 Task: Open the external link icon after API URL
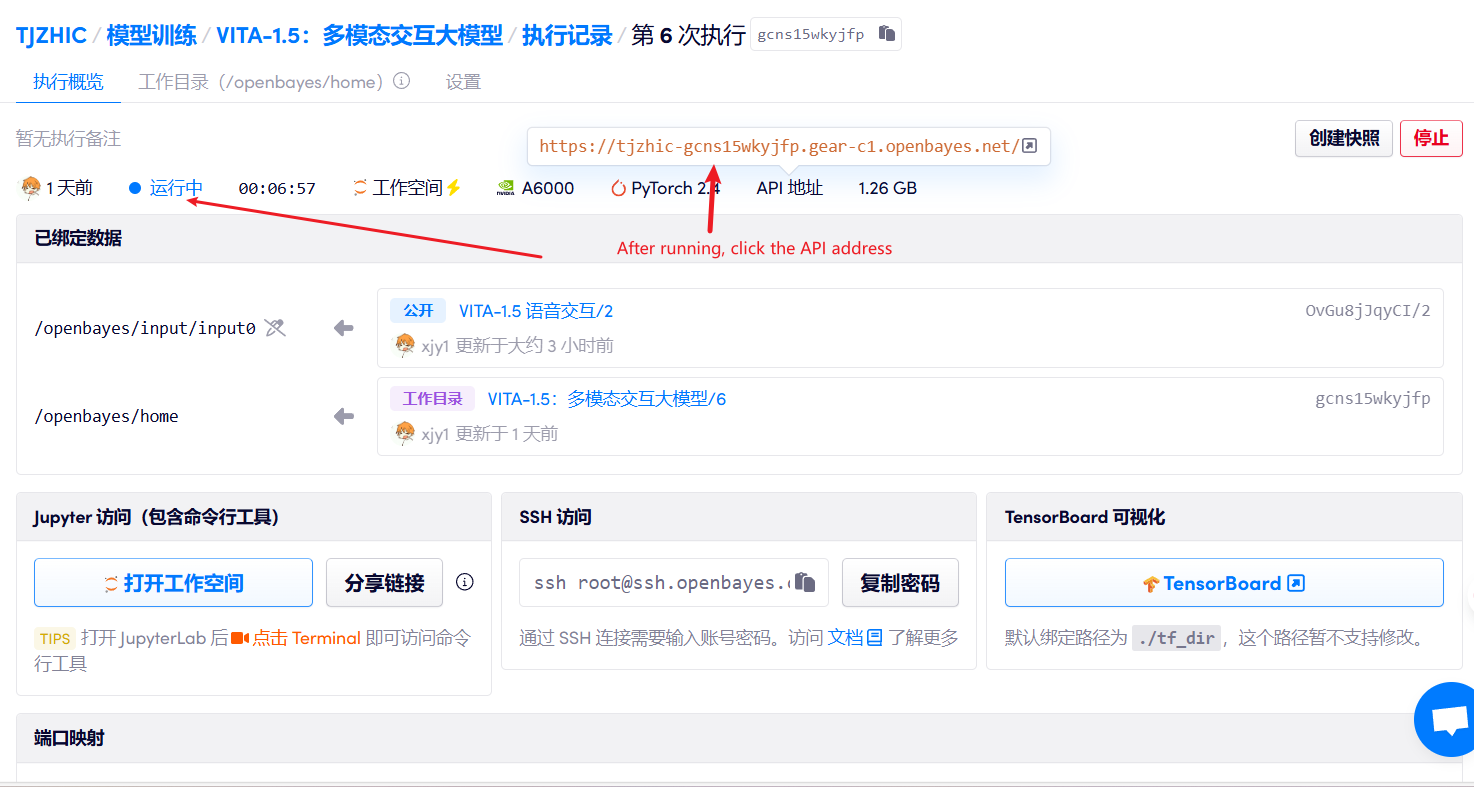click(x=1029, y=146)
